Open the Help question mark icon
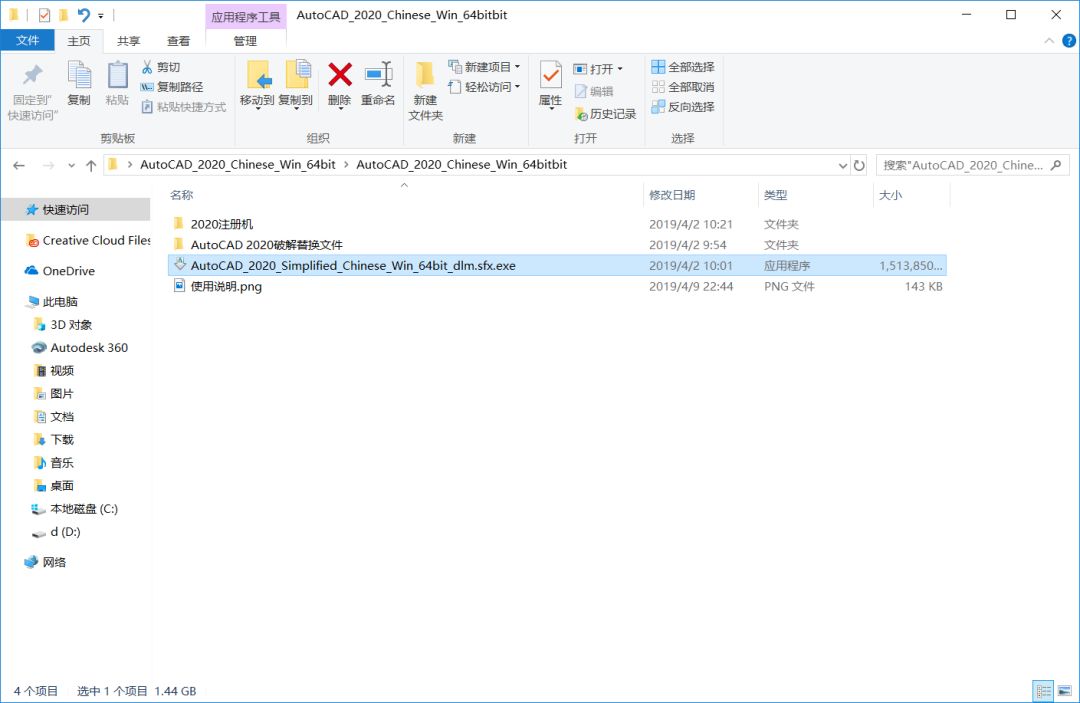This screenshot has height=703, width=1080. [x=1069, y=41]
